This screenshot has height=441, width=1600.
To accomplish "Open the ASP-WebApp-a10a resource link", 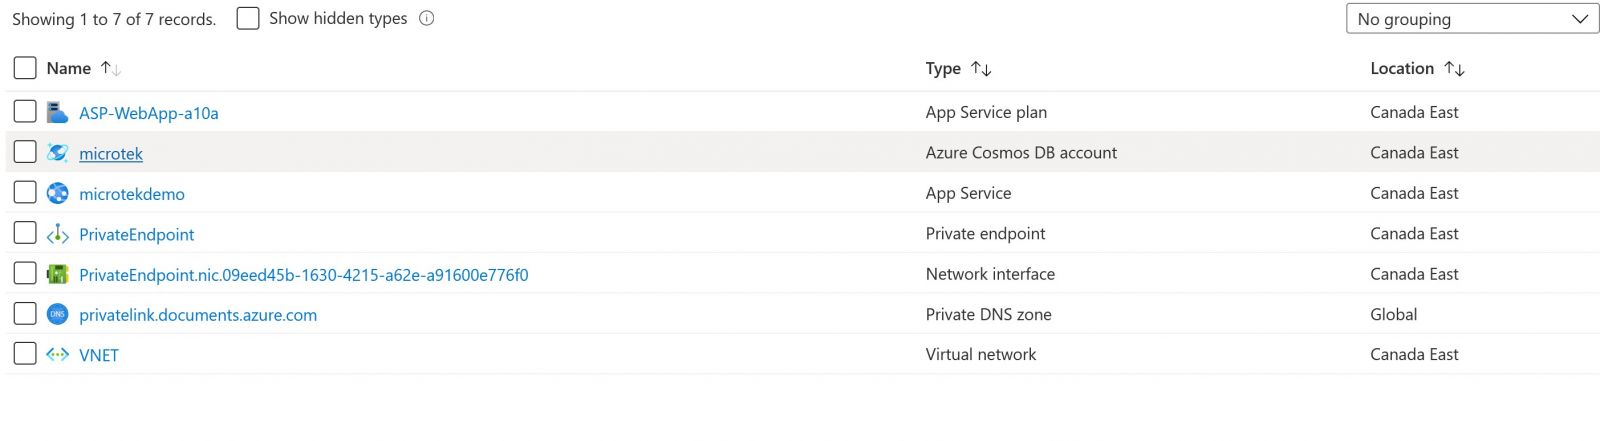I will pos(149,113).
